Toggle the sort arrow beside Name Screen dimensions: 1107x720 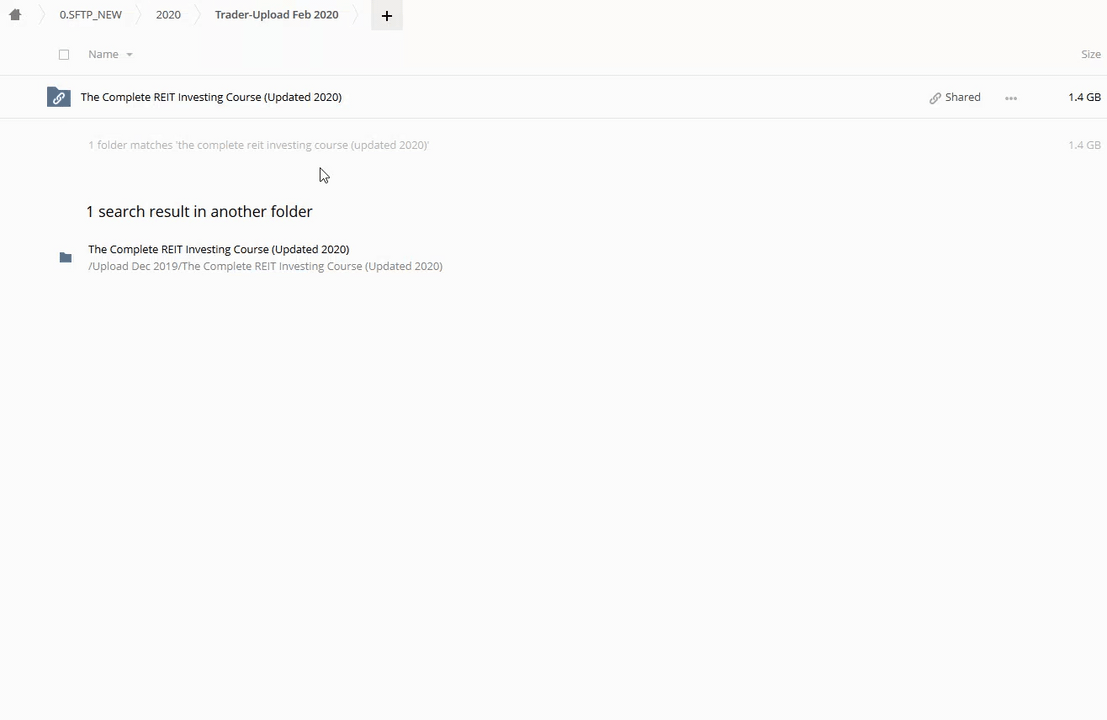click(x=129, y=55)
